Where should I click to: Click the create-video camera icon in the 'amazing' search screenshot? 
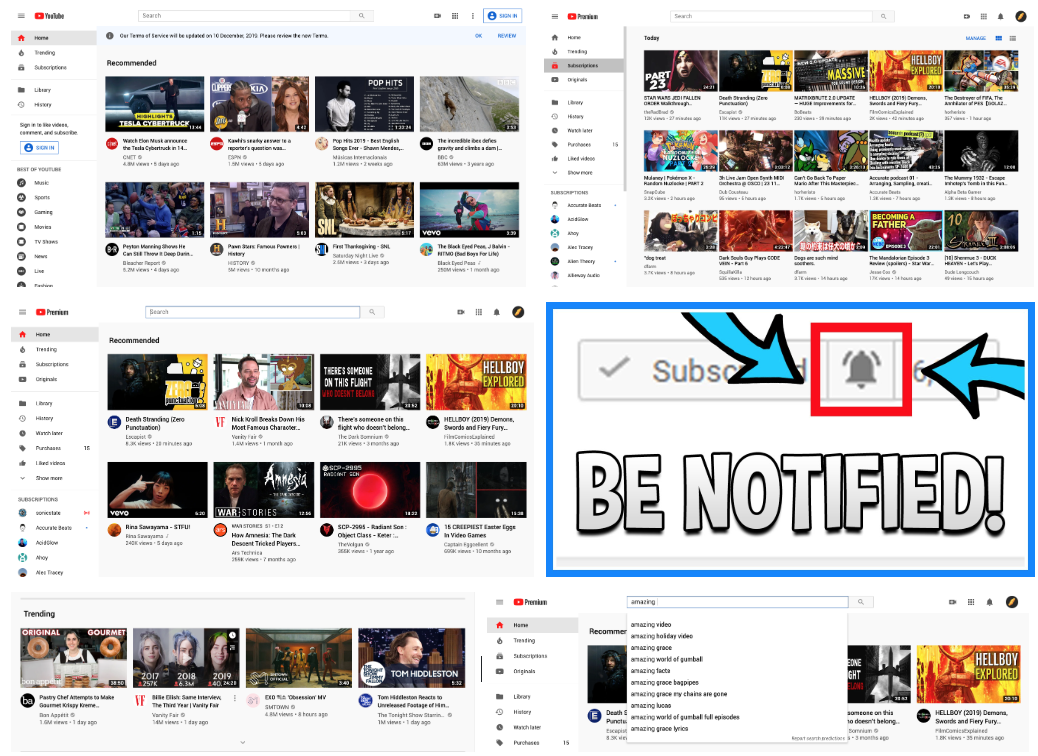click(953, 602)
